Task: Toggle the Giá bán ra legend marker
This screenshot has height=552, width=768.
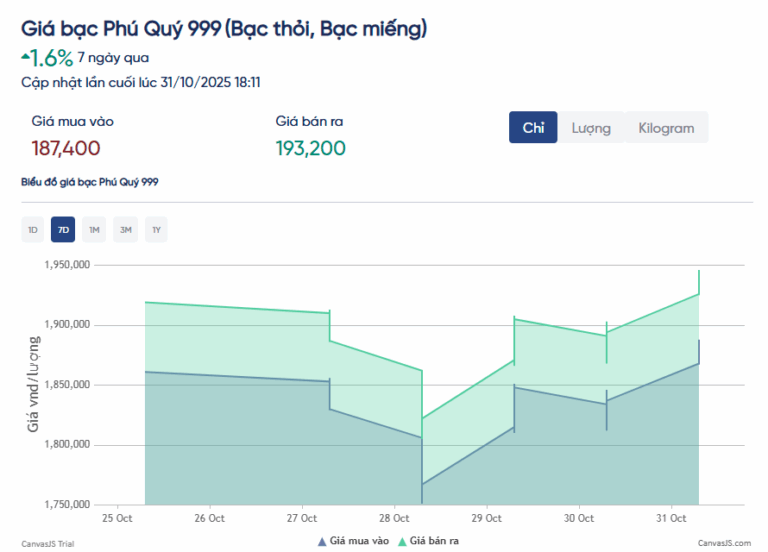Action: (x=403, y=541)
